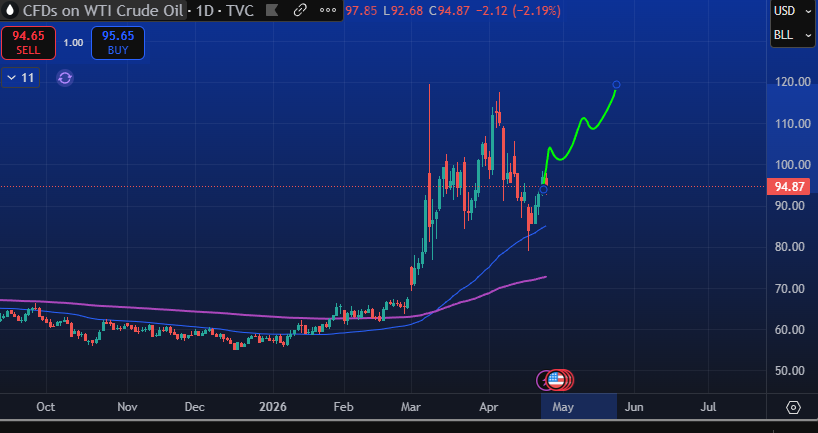
Task: Open the BLL unit dropdown
Action: [792, 35]
